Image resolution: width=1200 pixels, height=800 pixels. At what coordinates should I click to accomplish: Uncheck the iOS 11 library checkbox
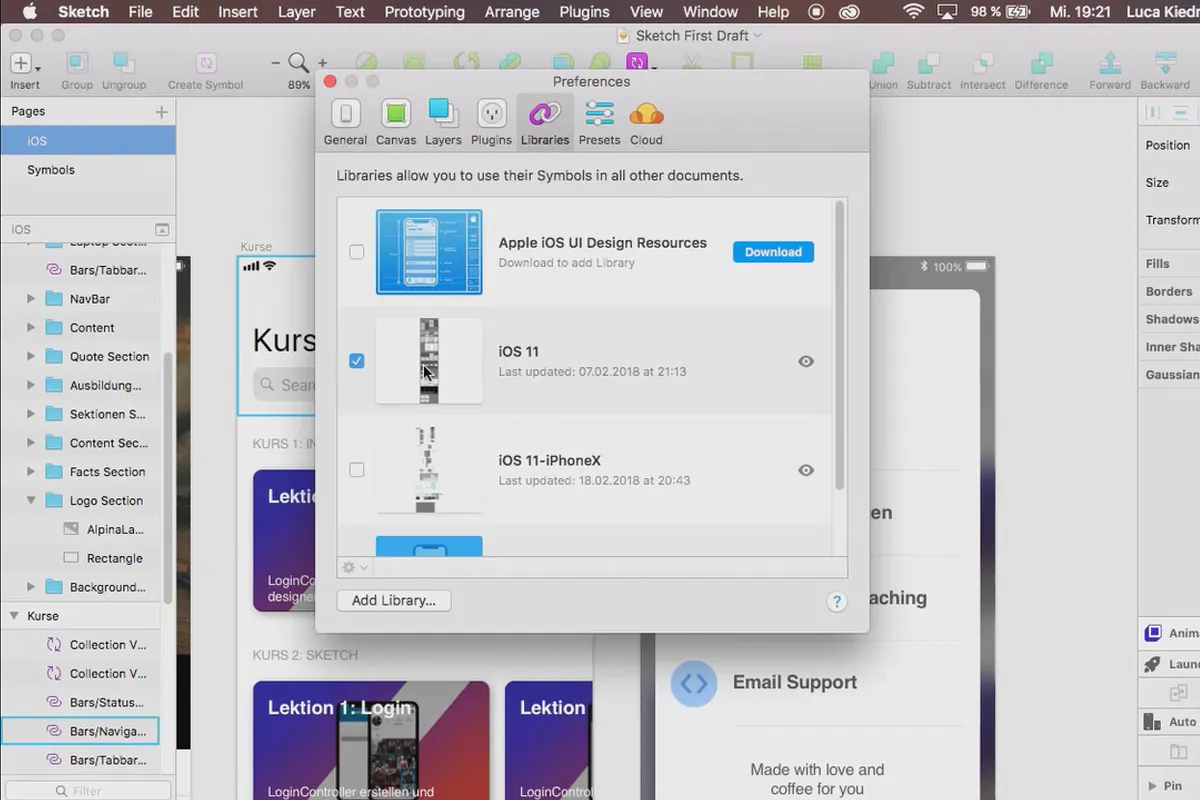click(356, 361)
